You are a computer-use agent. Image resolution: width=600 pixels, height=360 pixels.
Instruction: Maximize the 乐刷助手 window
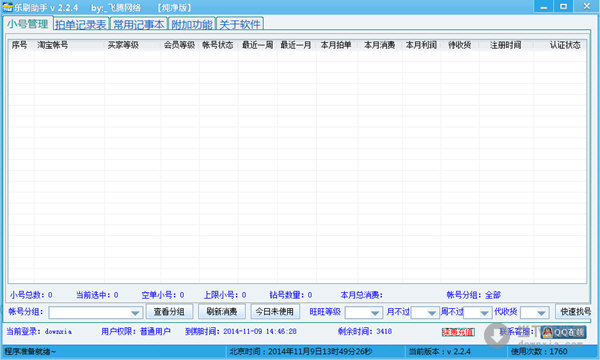coord(563,7)
